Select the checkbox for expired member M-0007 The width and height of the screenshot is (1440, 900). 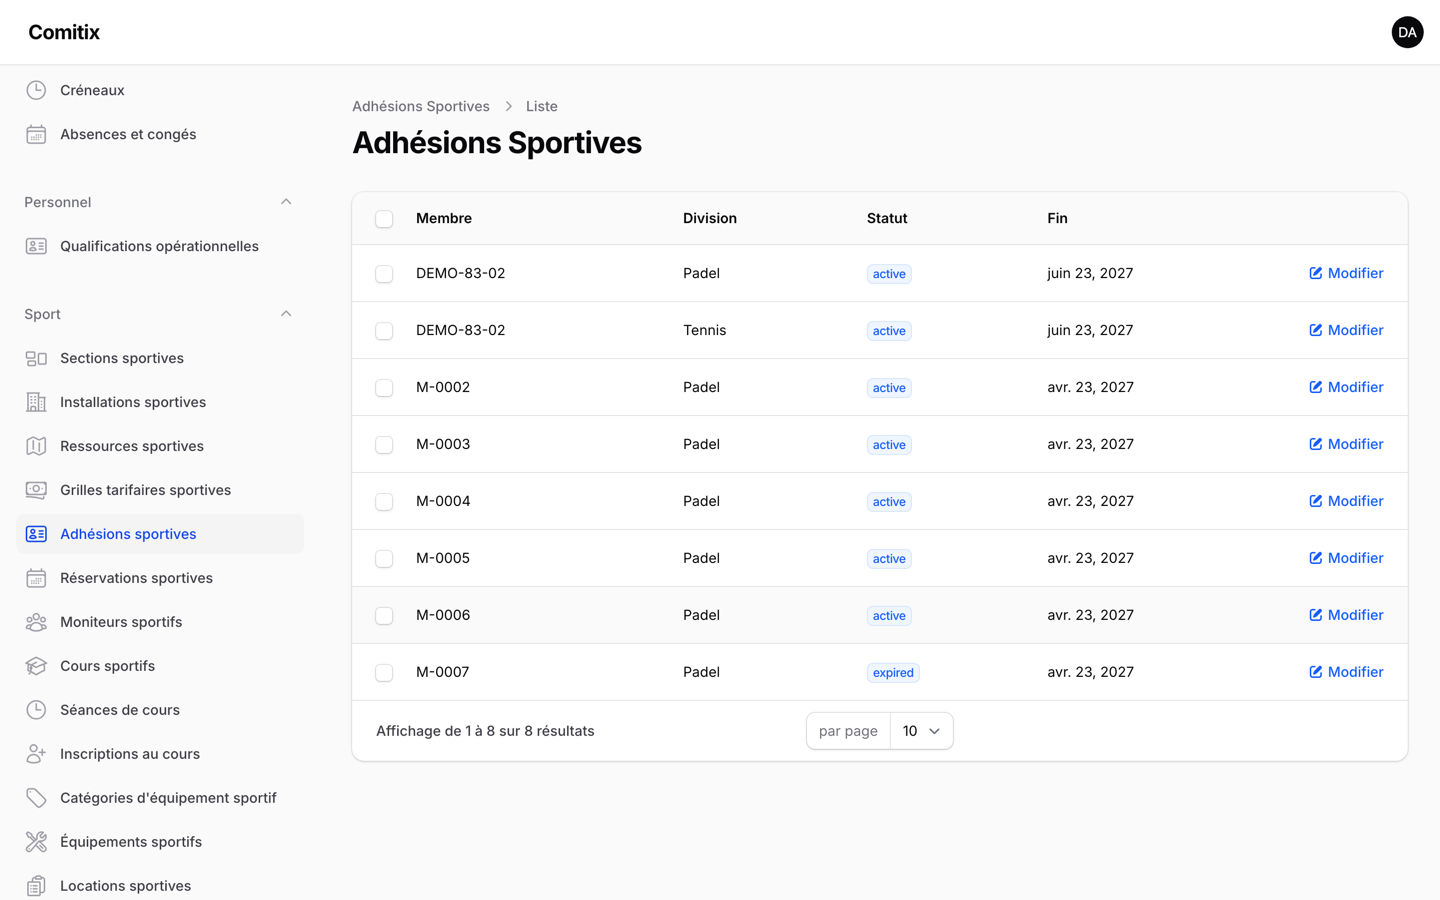(x=384, y=673)
